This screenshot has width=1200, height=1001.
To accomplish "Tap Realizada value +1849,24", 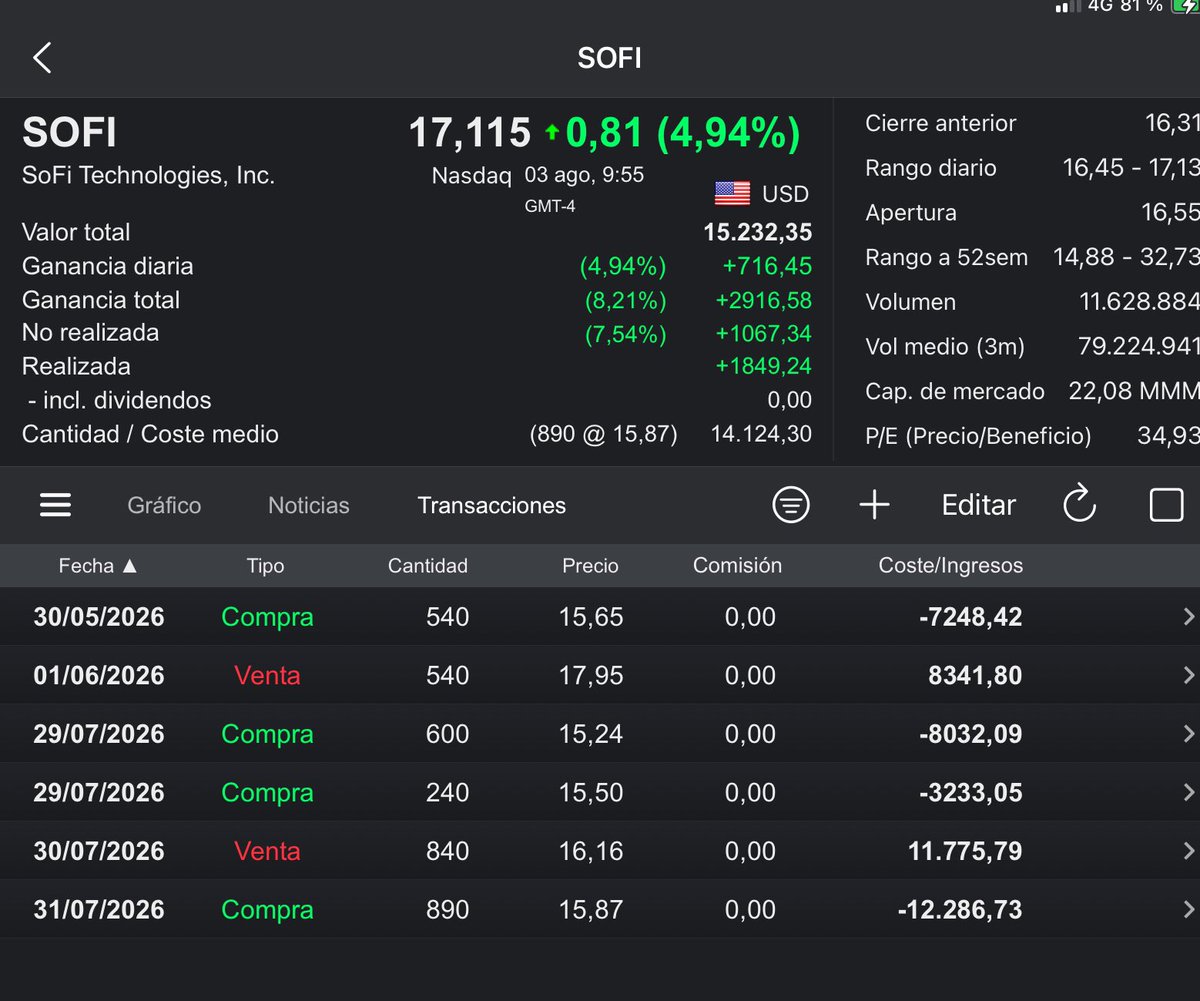I will pos(763,366).
